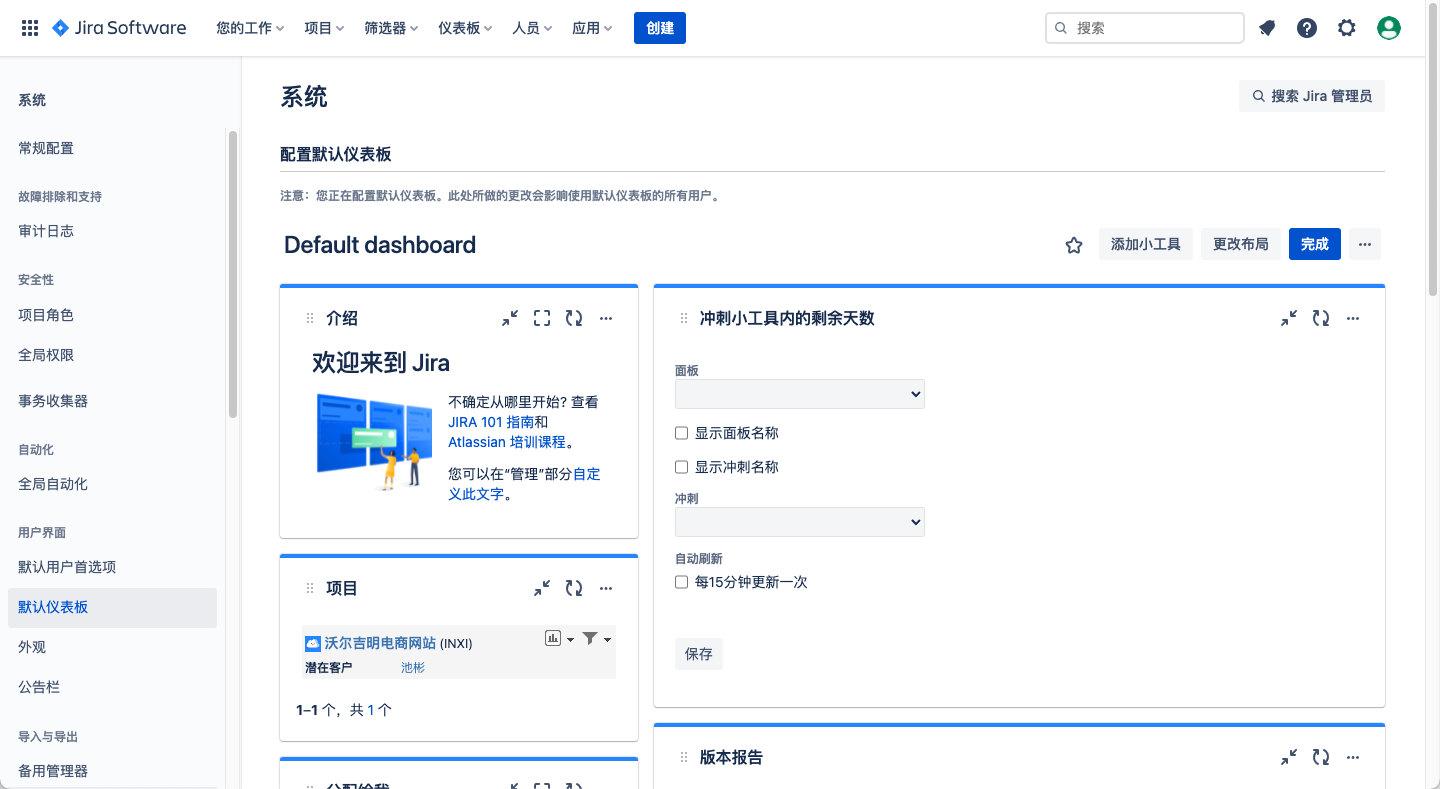Open the Atlassian 培训课程 link
1440x789 pixels.
[x=507, y=442]
